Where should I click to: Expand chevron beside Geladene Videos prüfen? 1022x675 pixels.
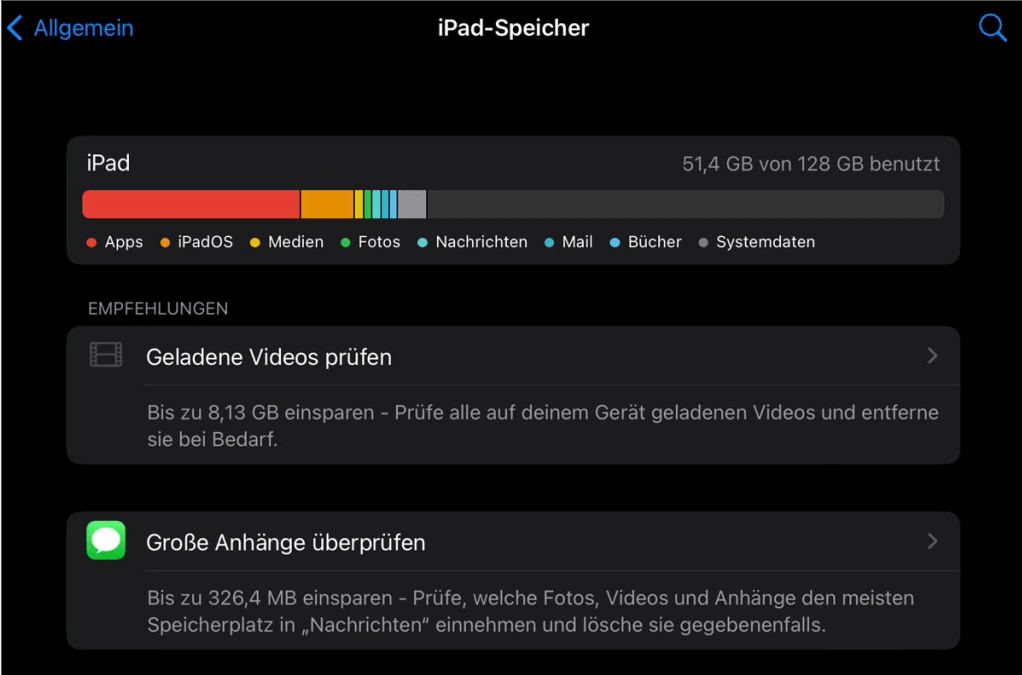click(x=932, y=356)
